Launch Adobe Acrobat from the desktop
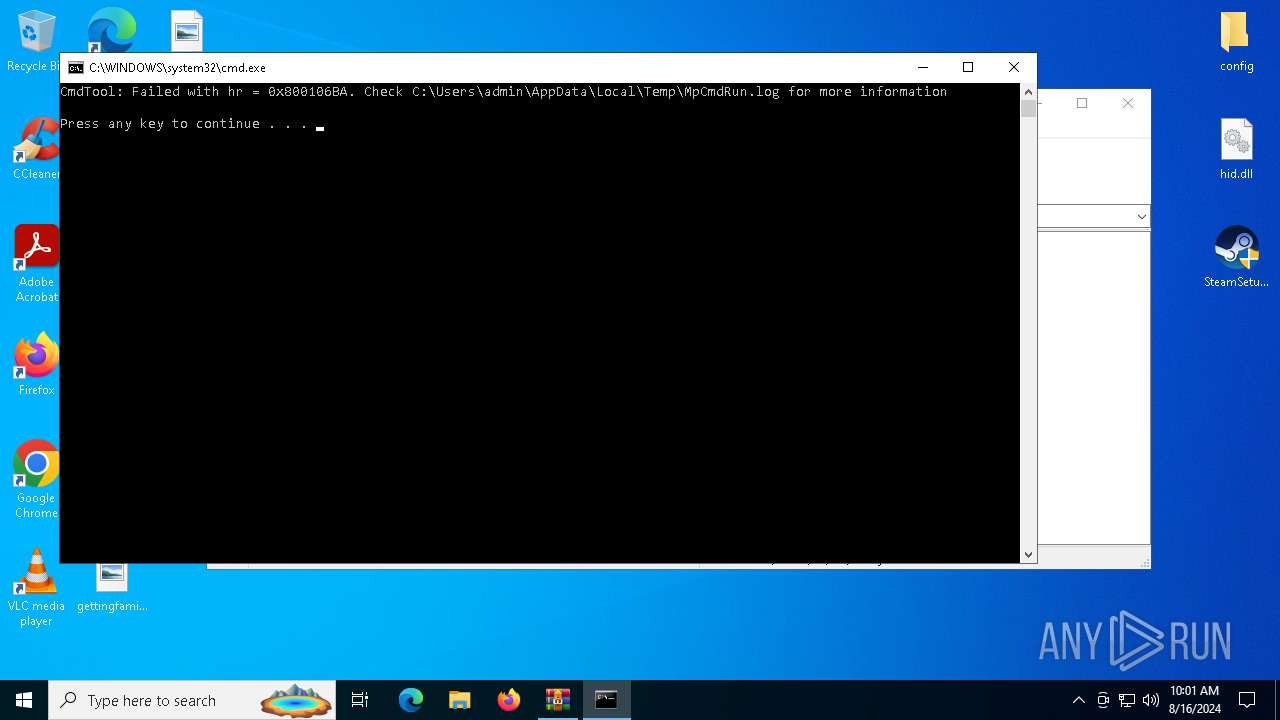This screenshot has height=720, width=1280. pyautogui.click(x=36, y=264)
